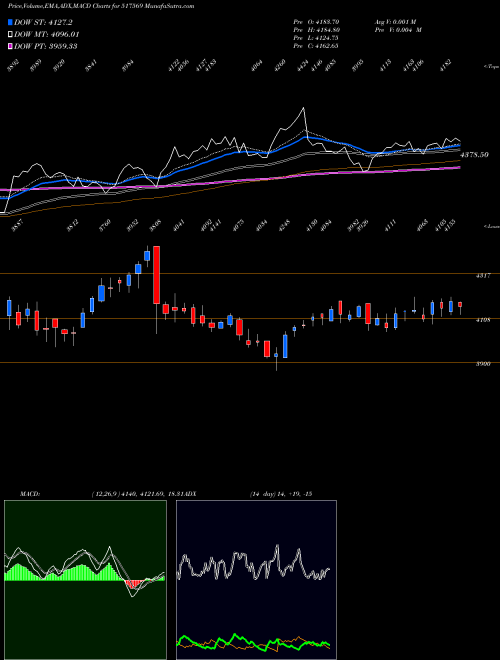Click the blue DOW ST legend square
Viewport: 500px width, 660px height.
coord(10,22)
